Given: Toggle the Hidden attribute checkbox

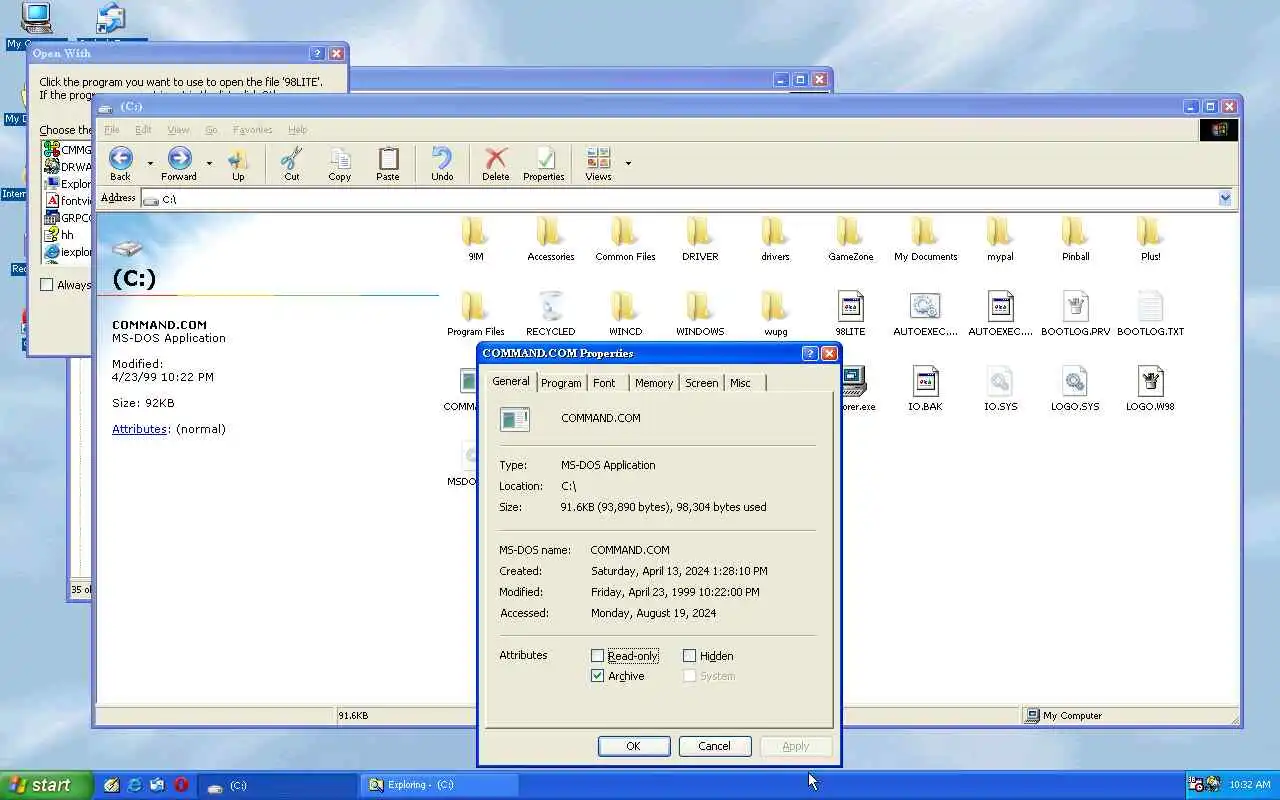Looking at the screenshot, I should (689, 656).
